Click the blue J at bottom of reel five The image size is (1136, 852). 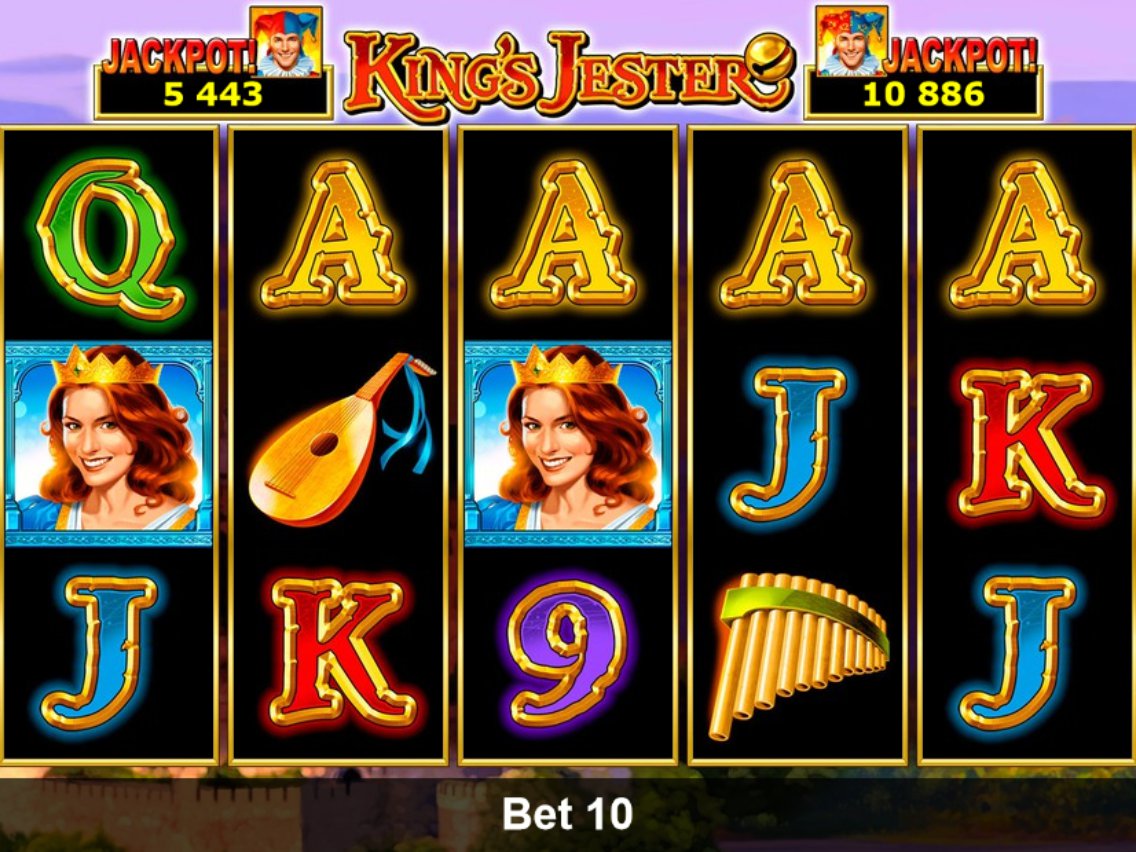point(1019,652)
